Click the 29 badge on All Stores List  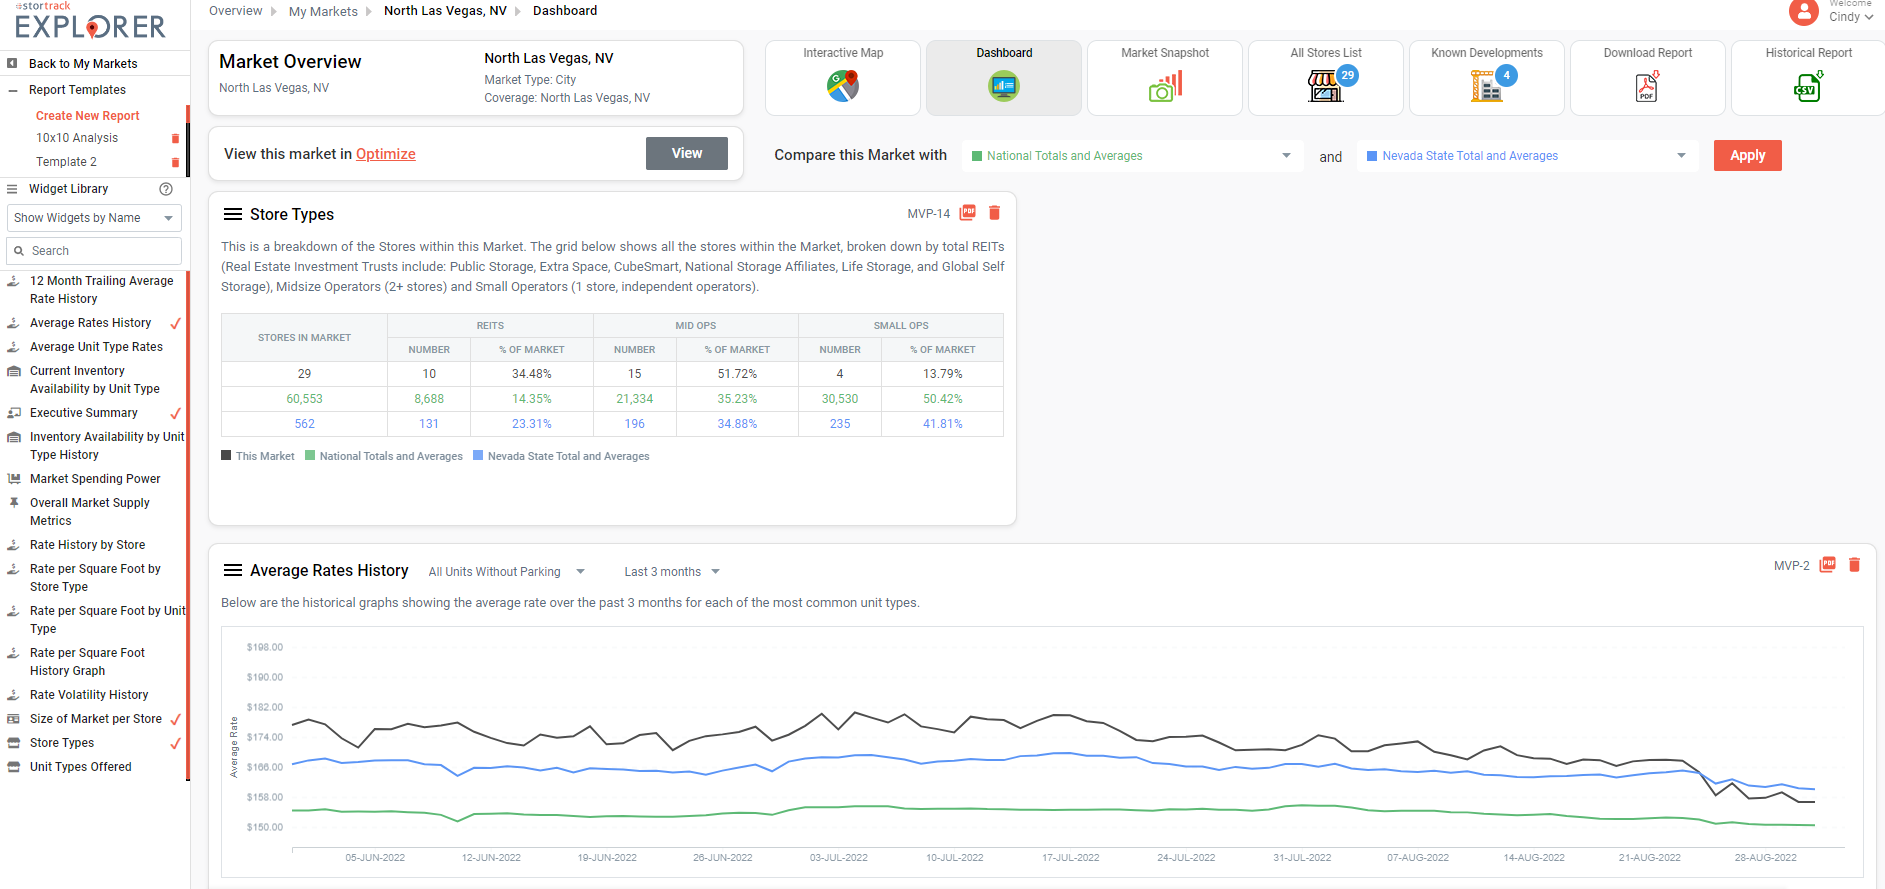click(x=1348, y=75)
